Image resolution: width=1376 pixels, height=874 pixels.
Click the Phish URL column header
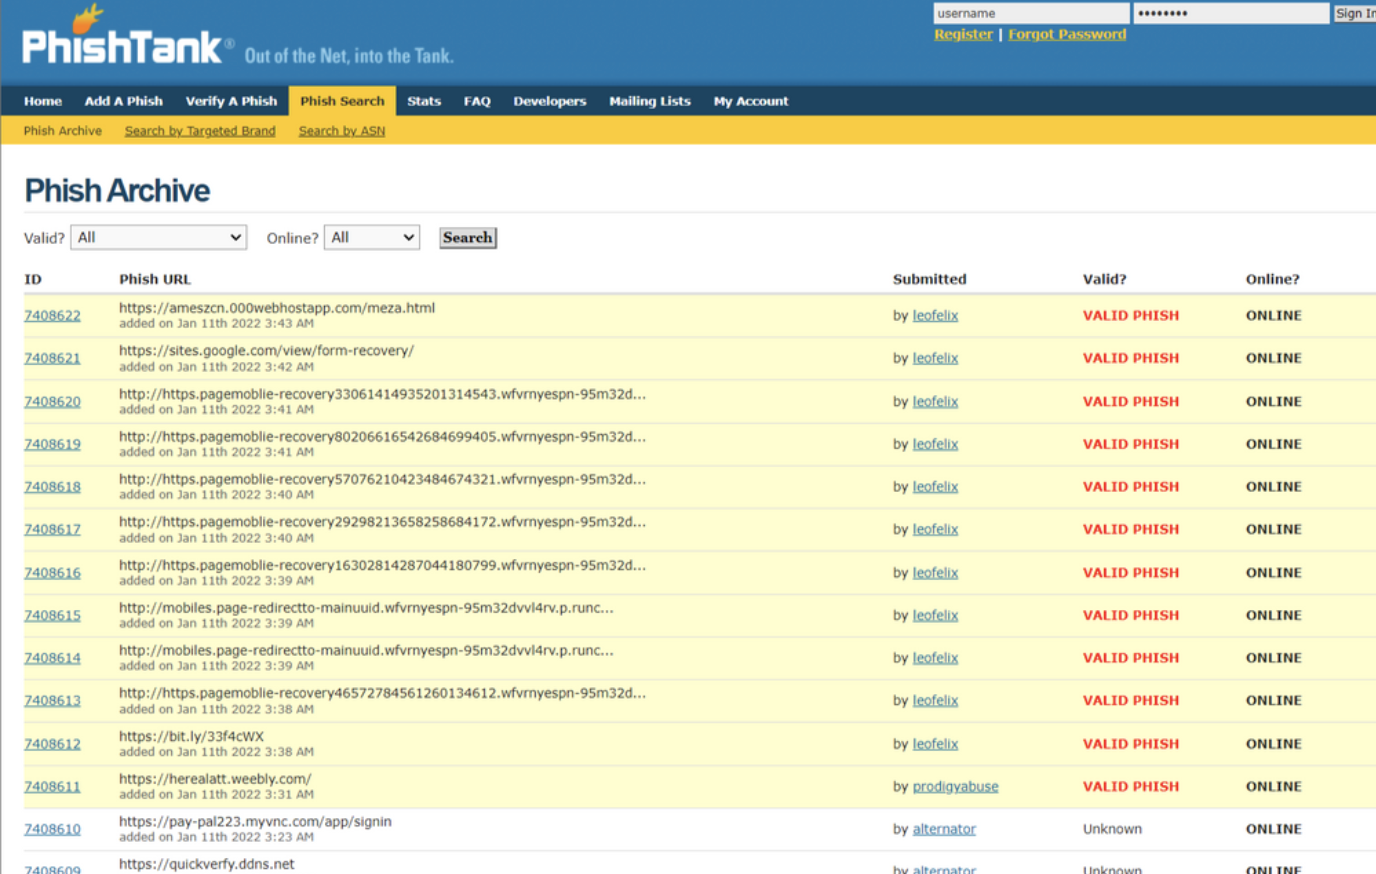[x=155, y=279]
